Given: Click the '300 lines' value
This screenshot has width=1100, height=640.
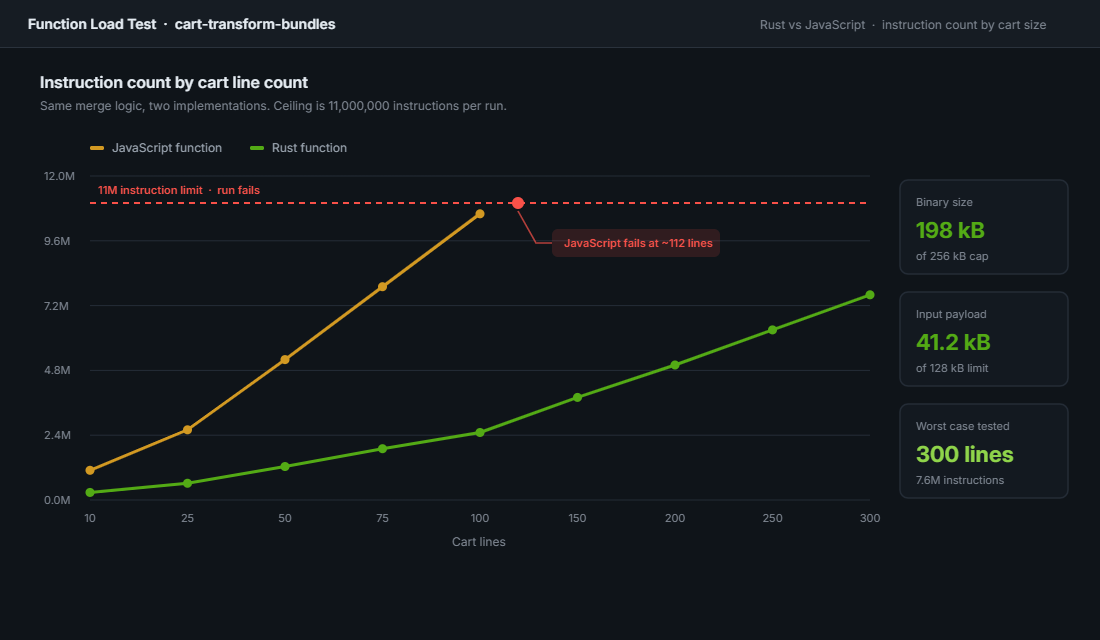Looking at the screenshot, I should click(x=965, y=454).
